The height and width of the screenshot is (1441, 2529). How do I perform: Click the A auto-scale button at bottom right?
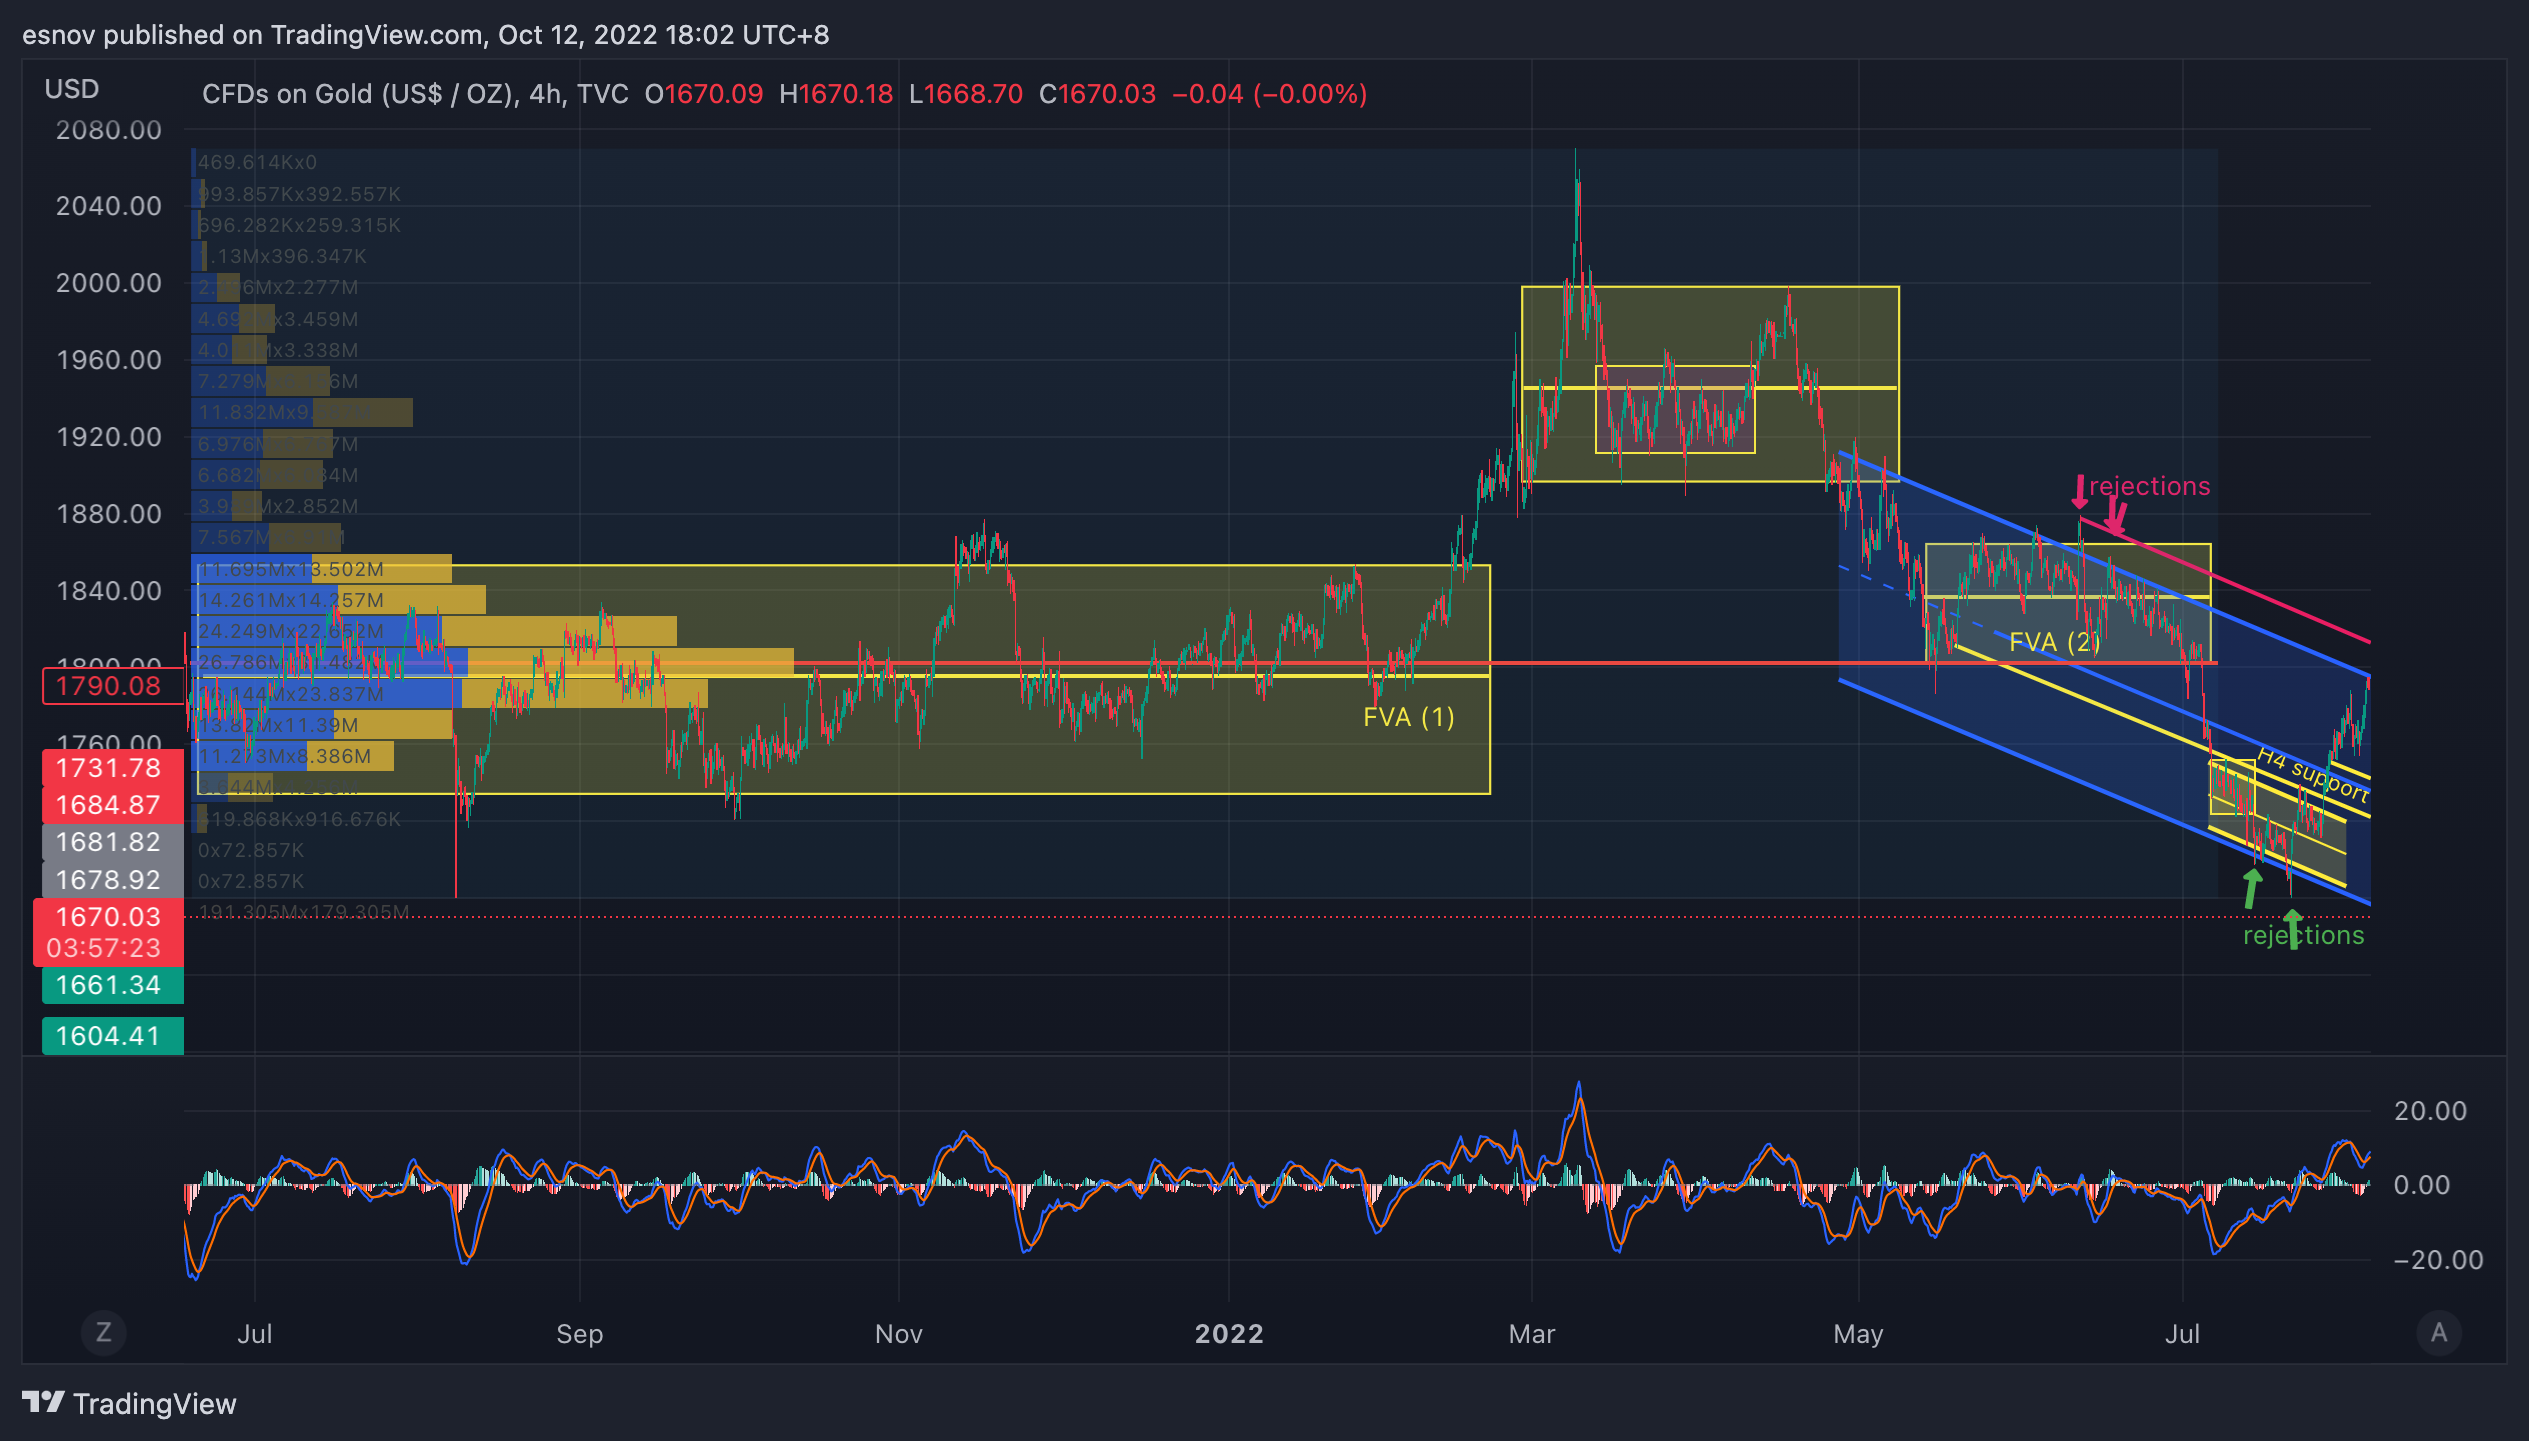(x=2439, y=1332)
